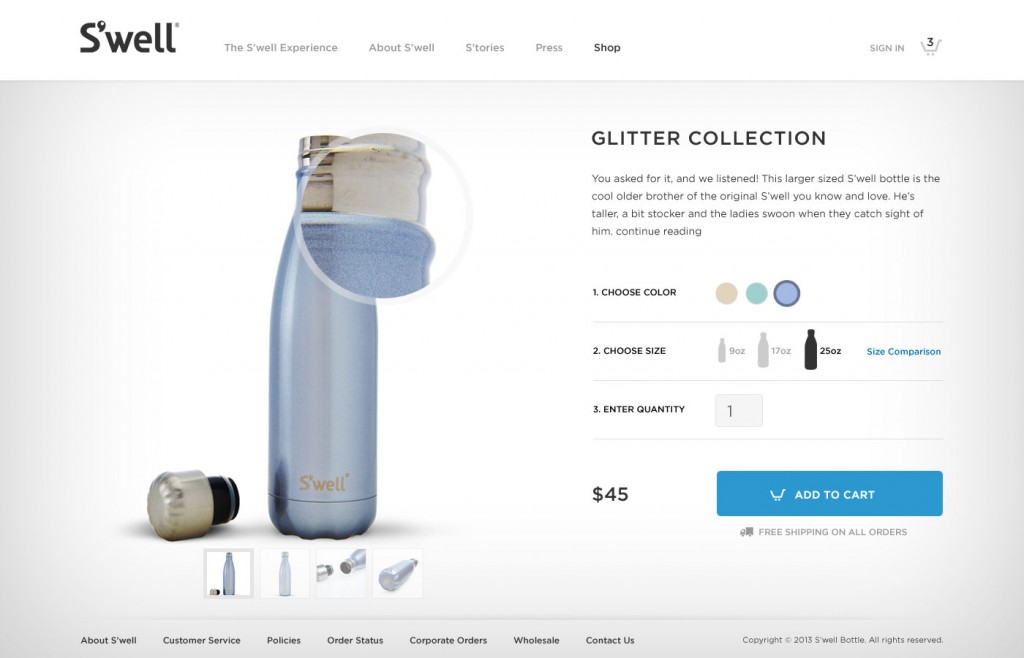Viewport: 1024px width, 658px height.
Task: Expand description with continue reading
Action: coord(659,231)
